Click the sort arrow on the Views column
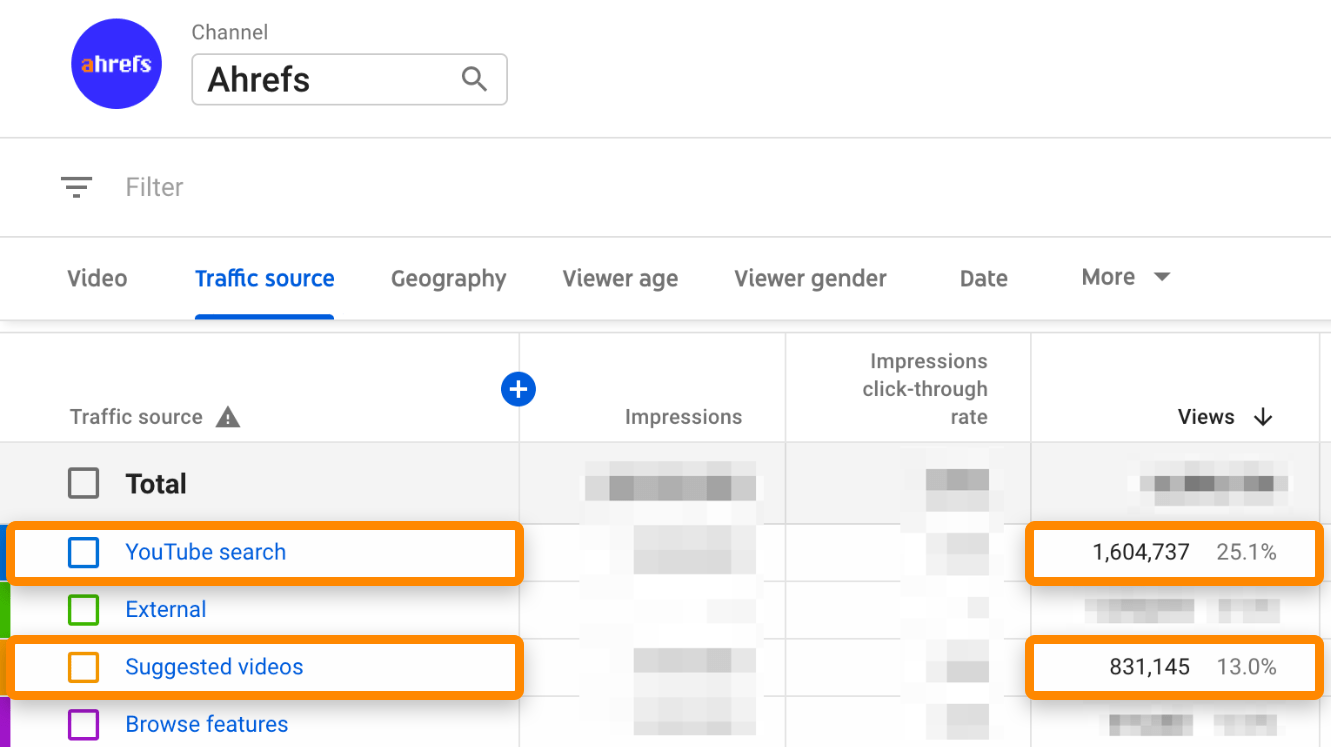Screen dimensions: 1331x747 pyautogui.click(x=1263, y=417)
